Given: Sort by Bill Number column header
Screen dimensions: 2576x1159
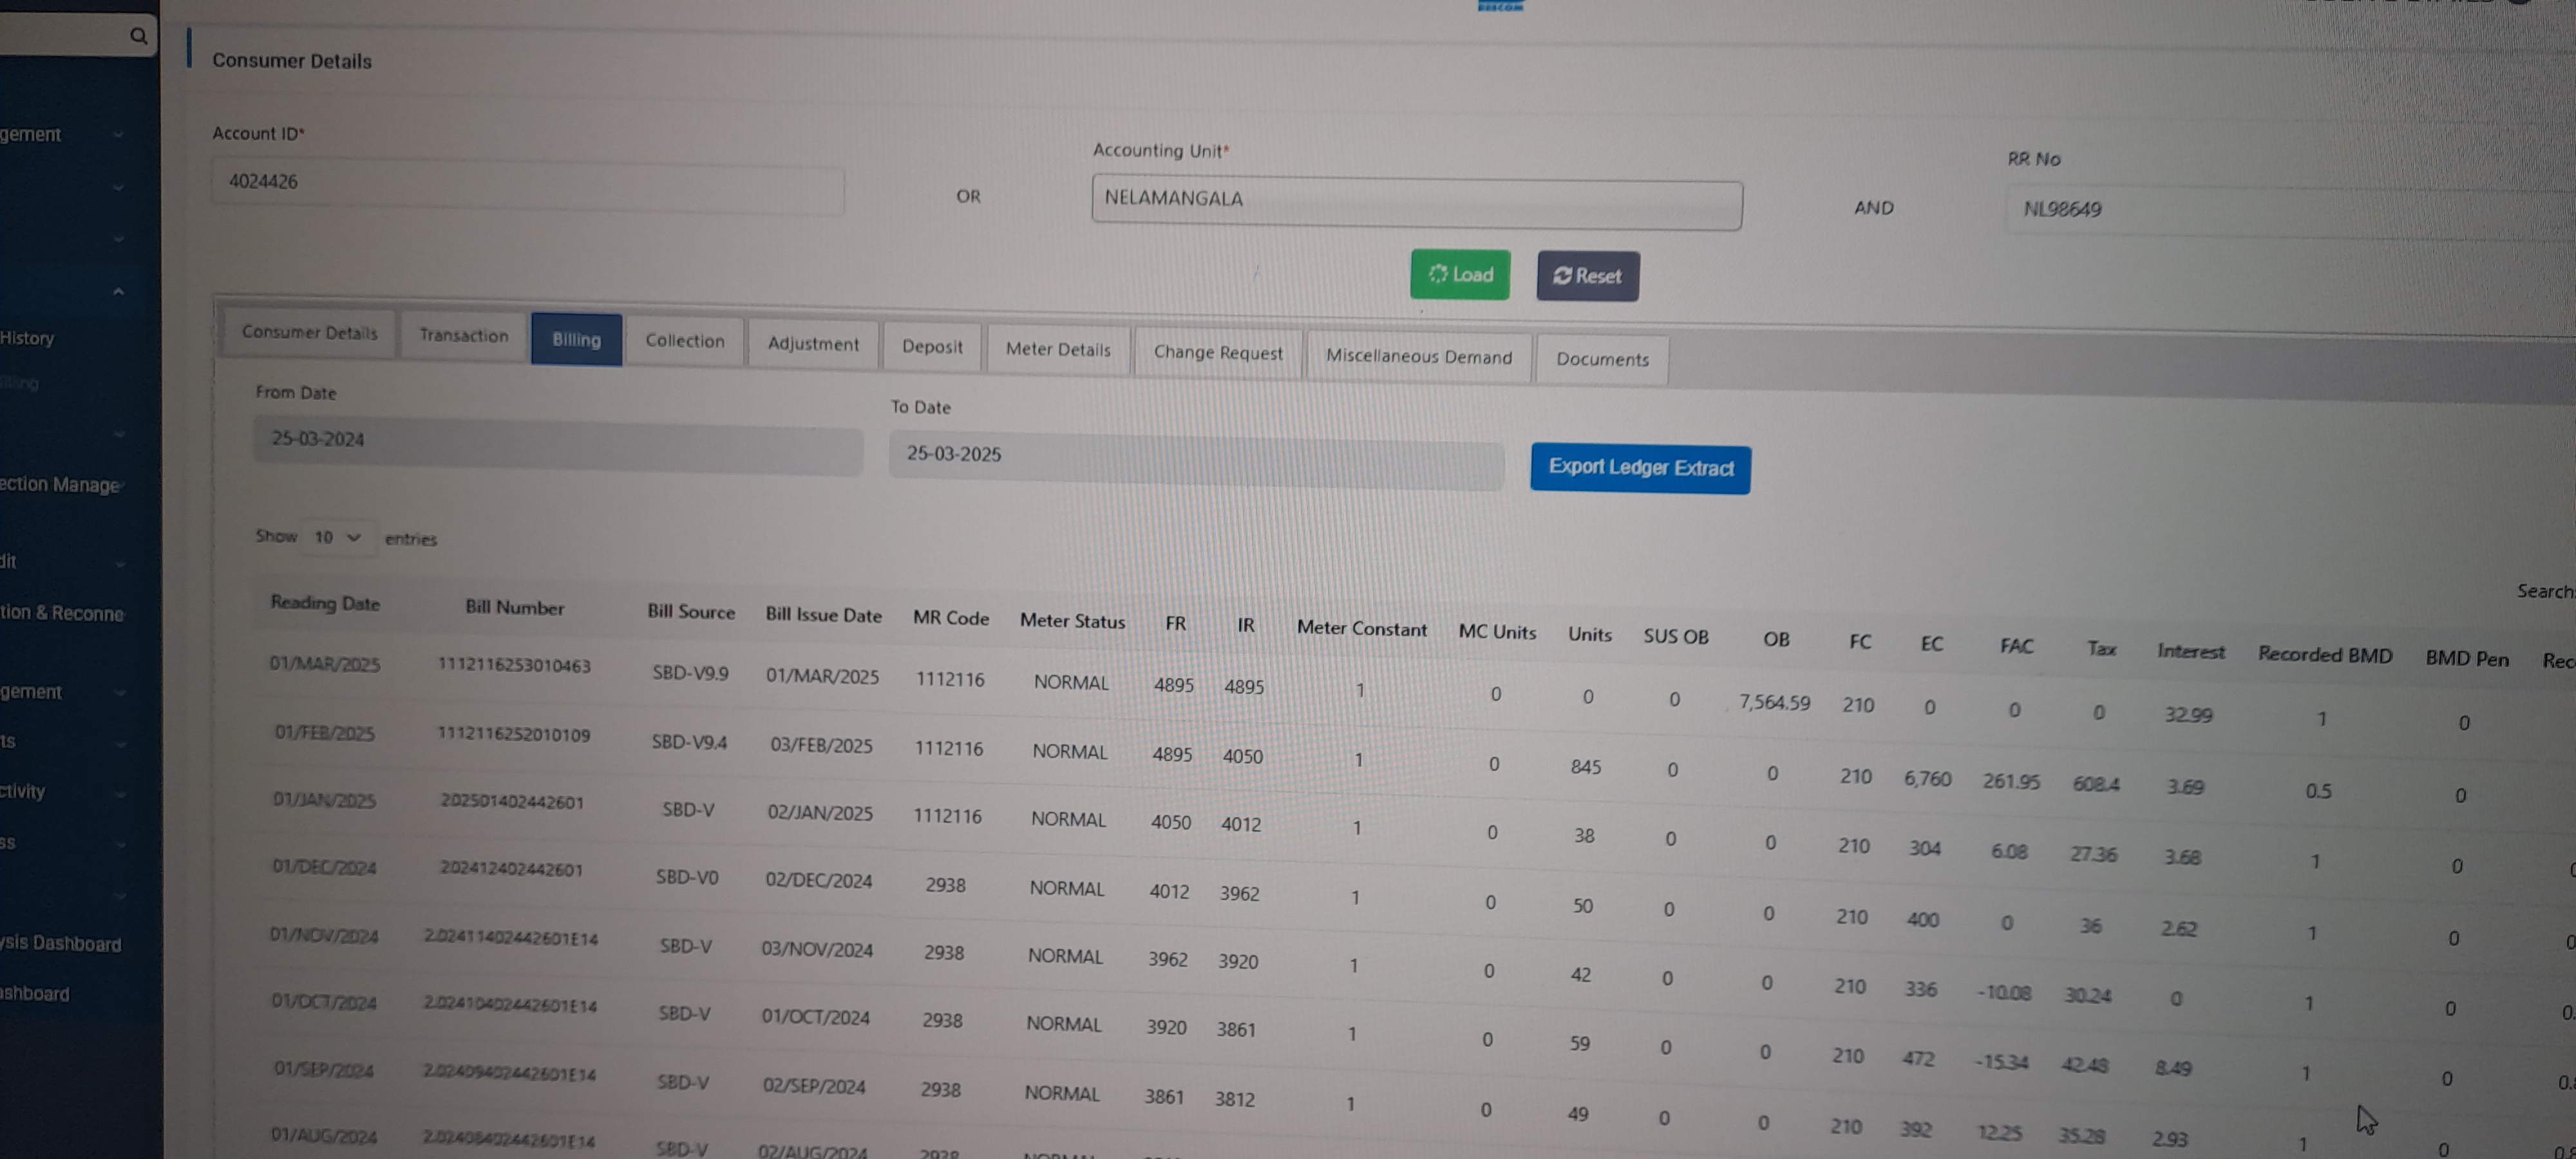Looking at the screenshot, I should pyautogui.click(x=514, y=608).
